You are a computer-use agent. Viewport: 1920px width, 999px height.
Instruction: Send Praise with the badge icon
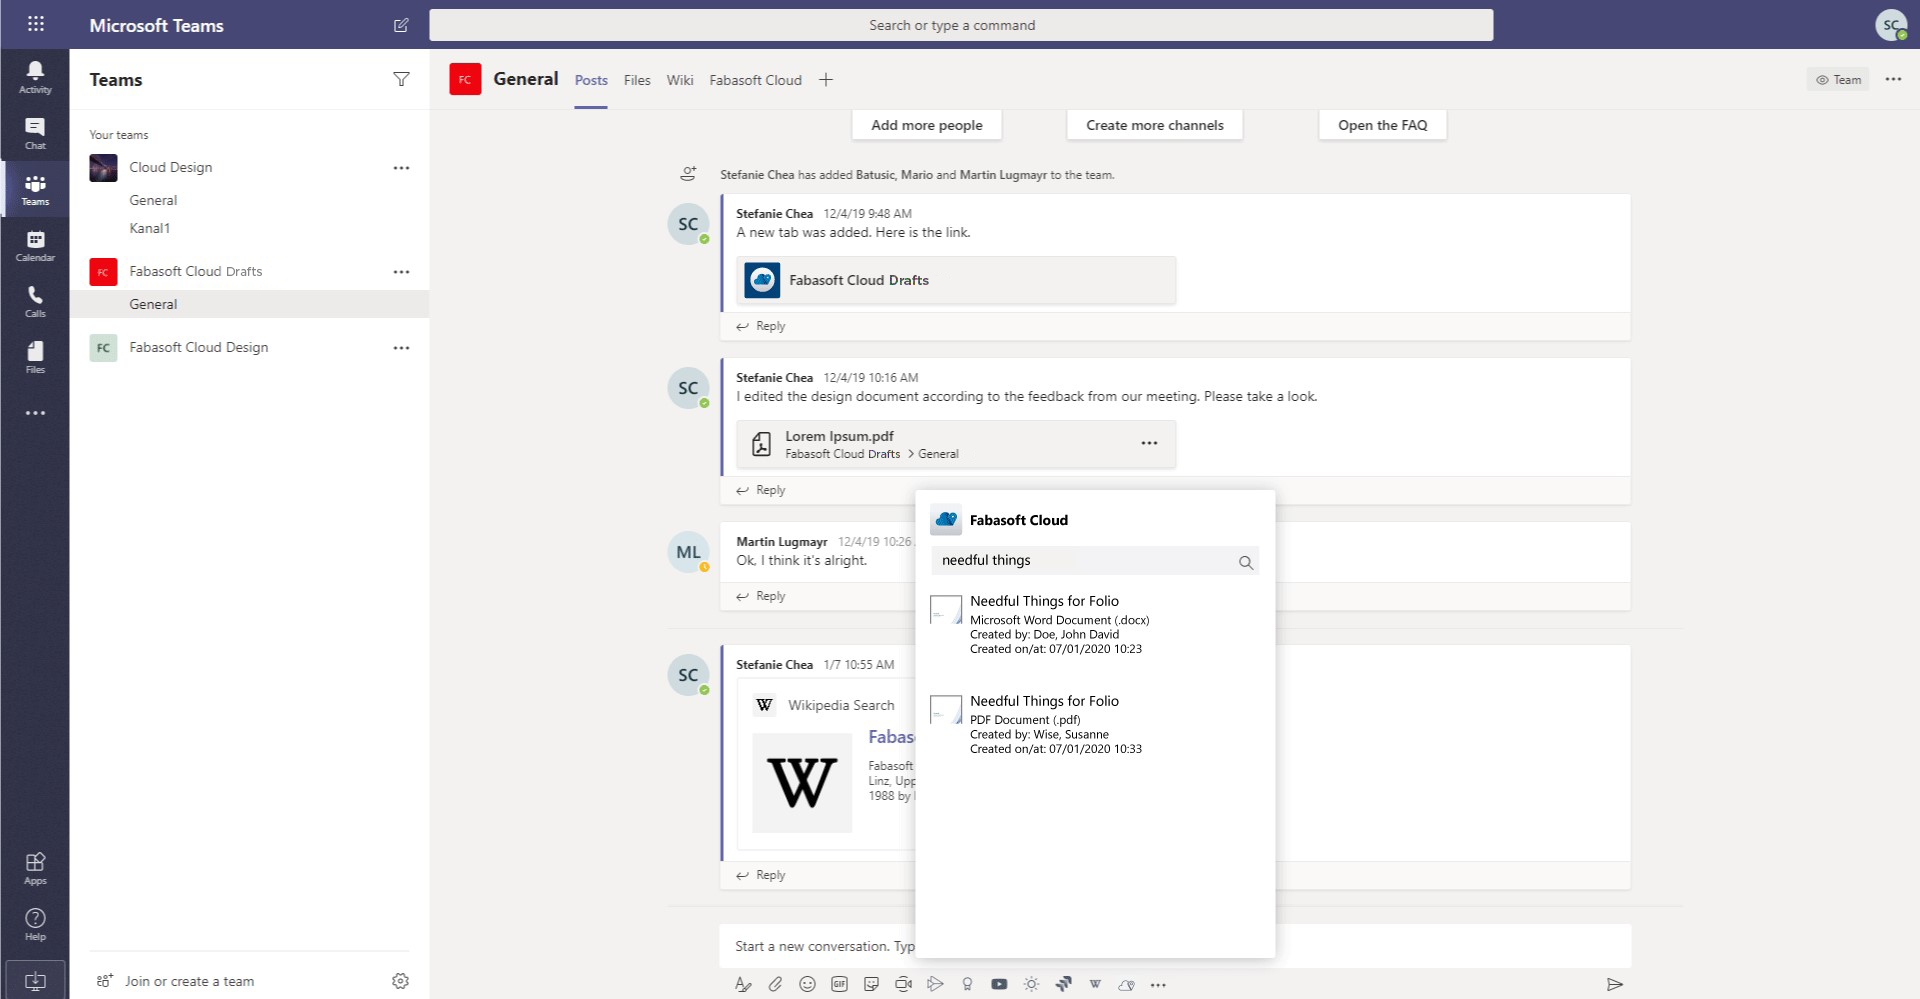click(x=967, y=984)
